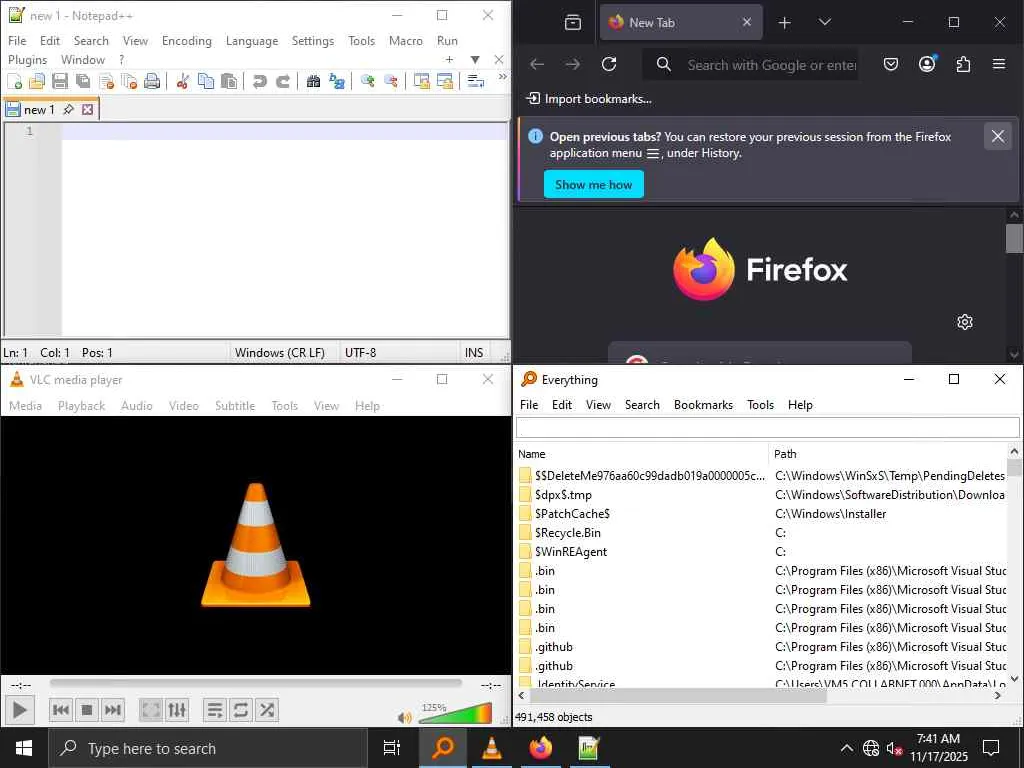Skip to previous media in VLC
Viewport: 1024px width, 768px height.
click(61, 710)
